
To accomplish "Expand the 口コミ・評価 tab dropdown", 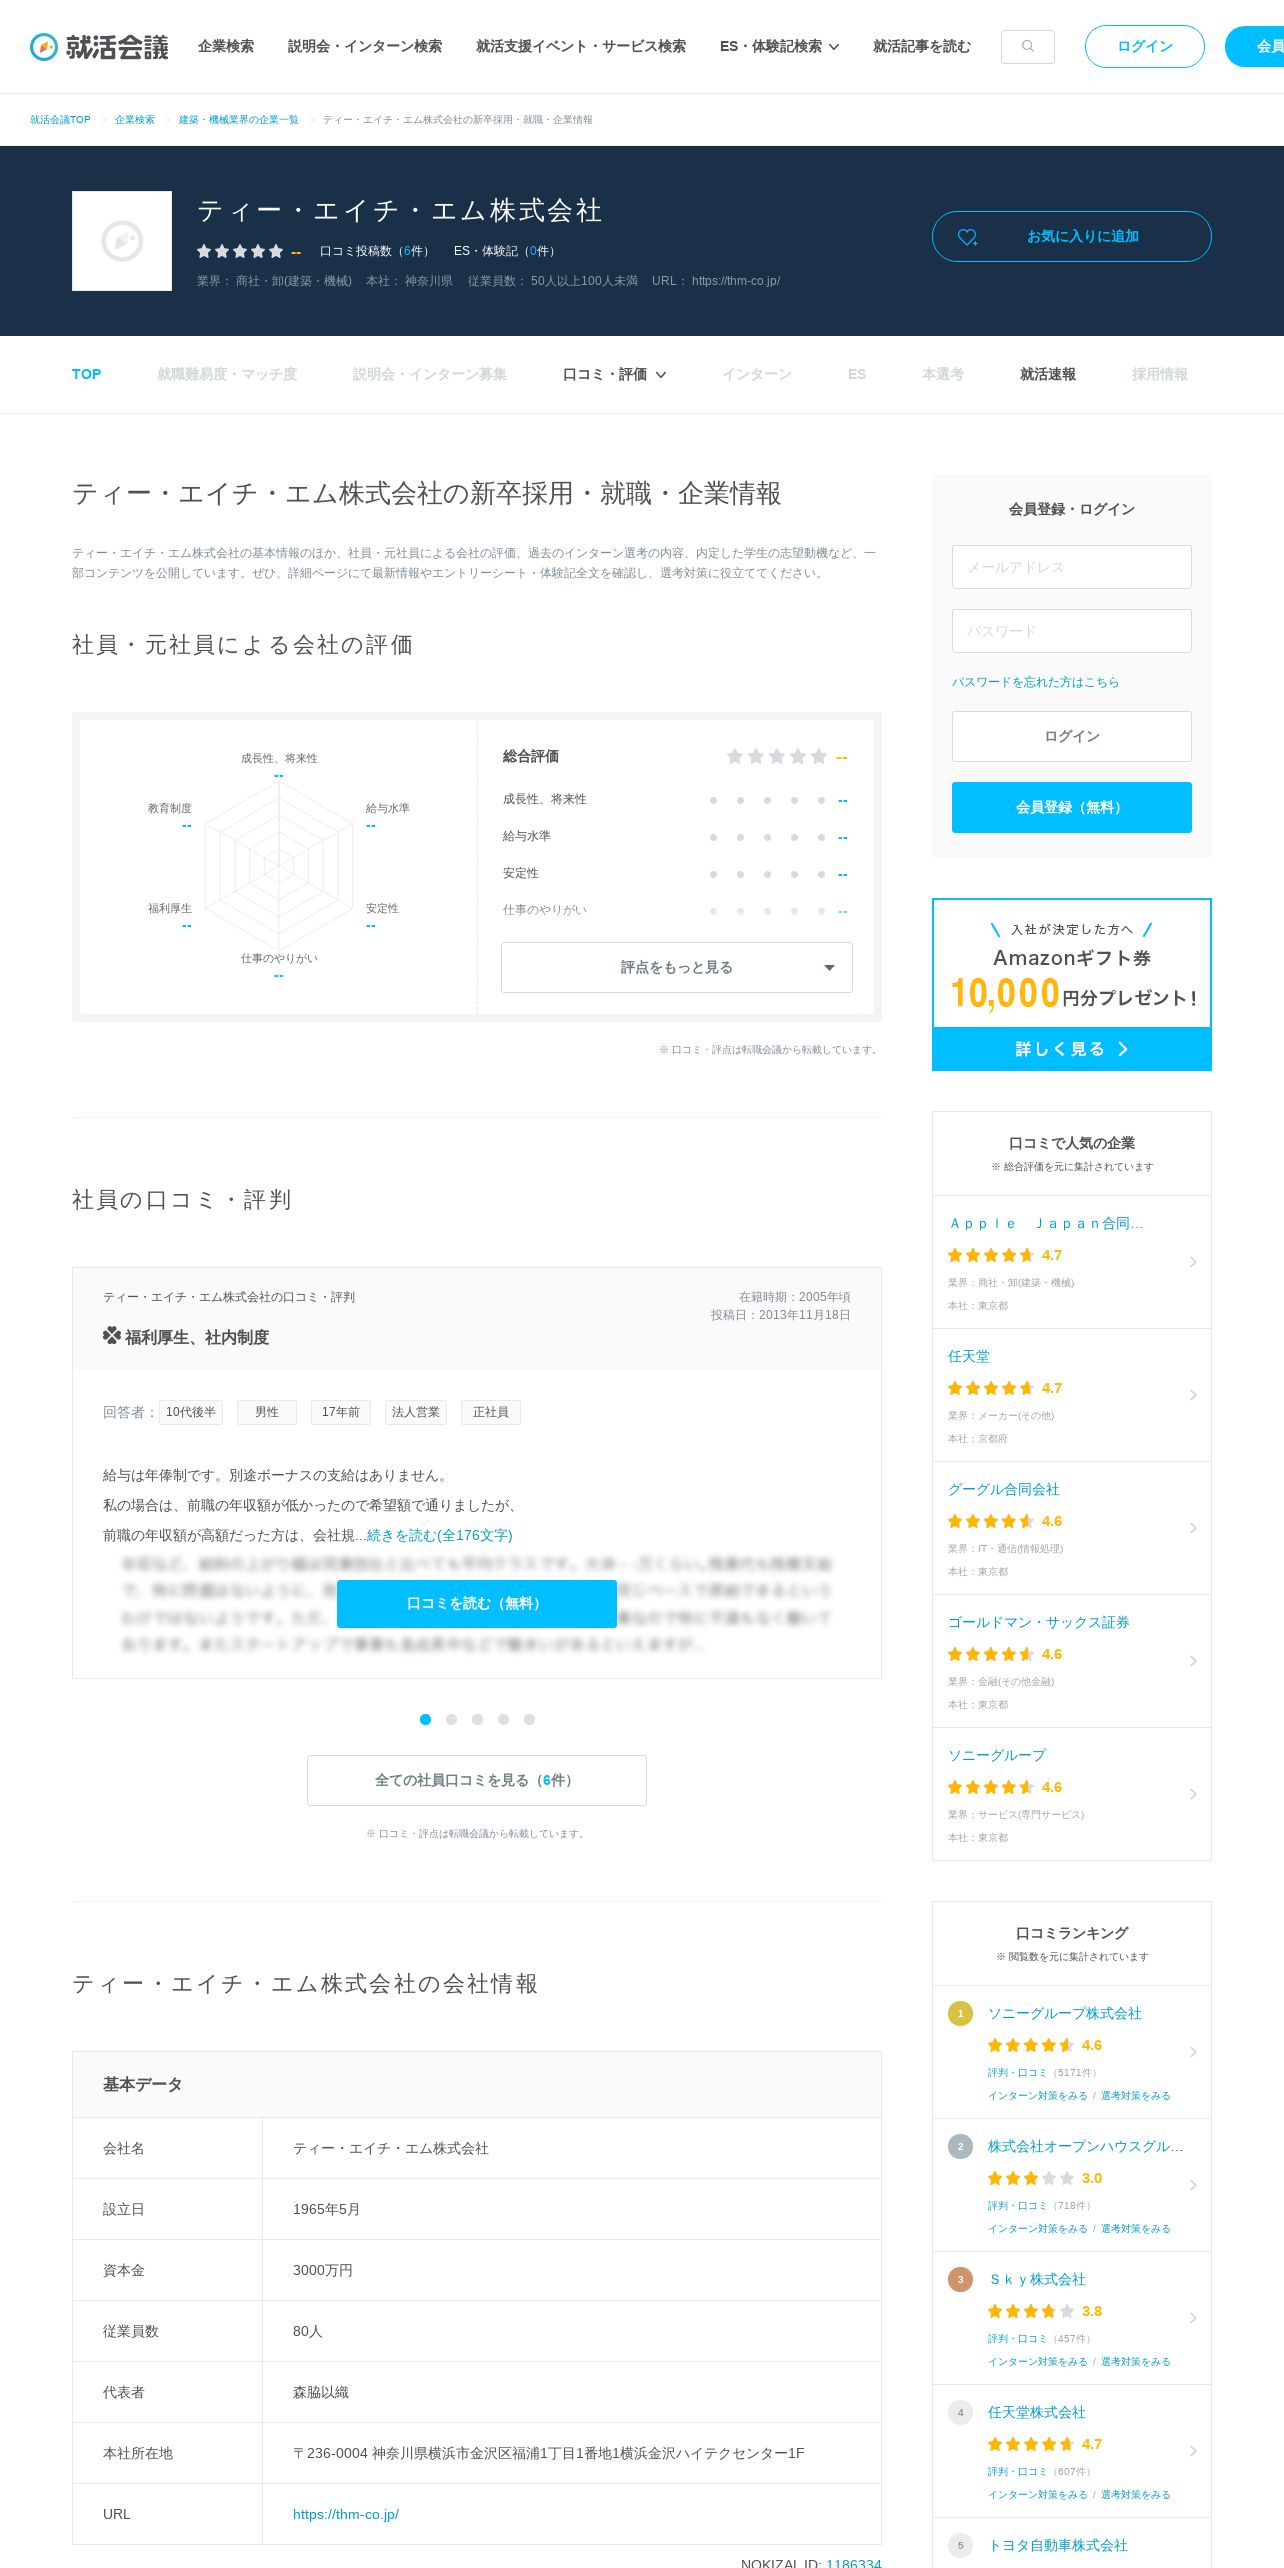I will [614, 374].
